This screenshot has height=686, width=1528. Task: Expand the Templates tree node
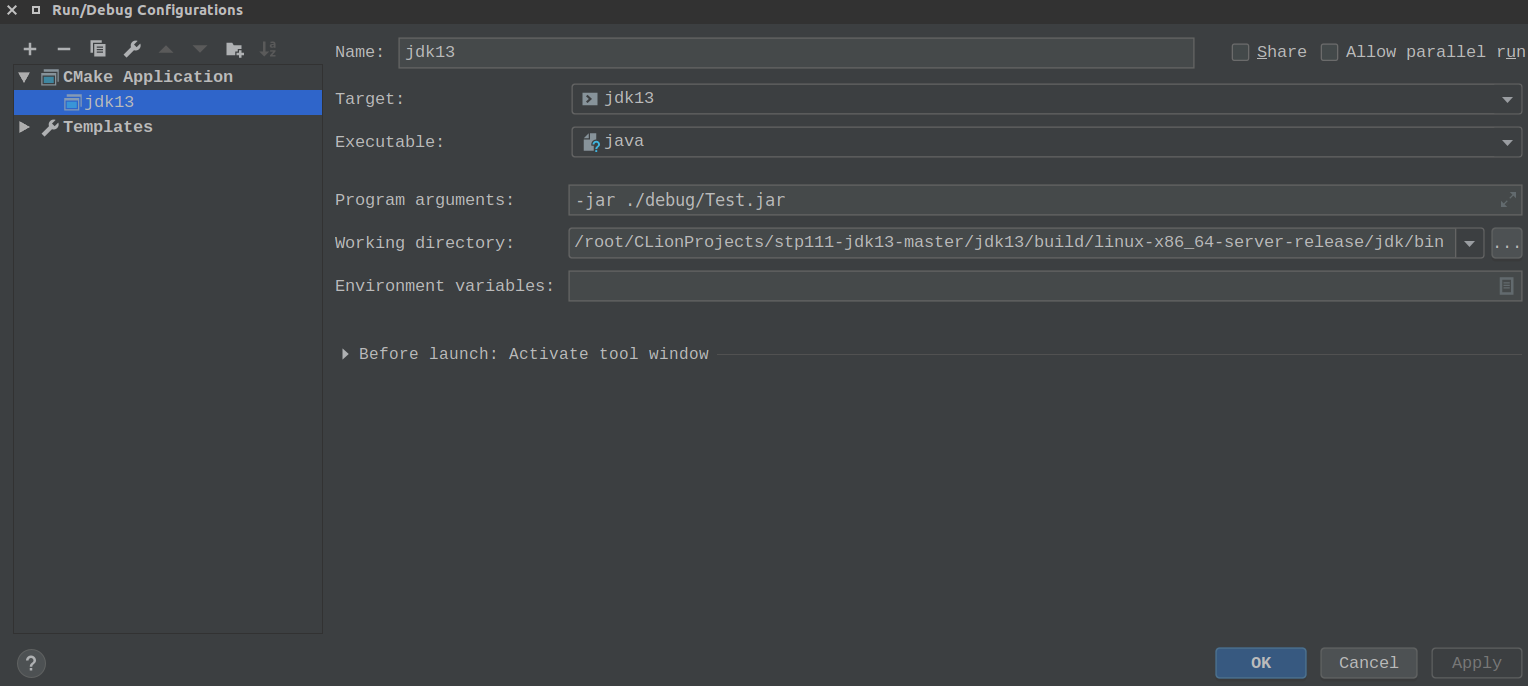coord(25,127)
